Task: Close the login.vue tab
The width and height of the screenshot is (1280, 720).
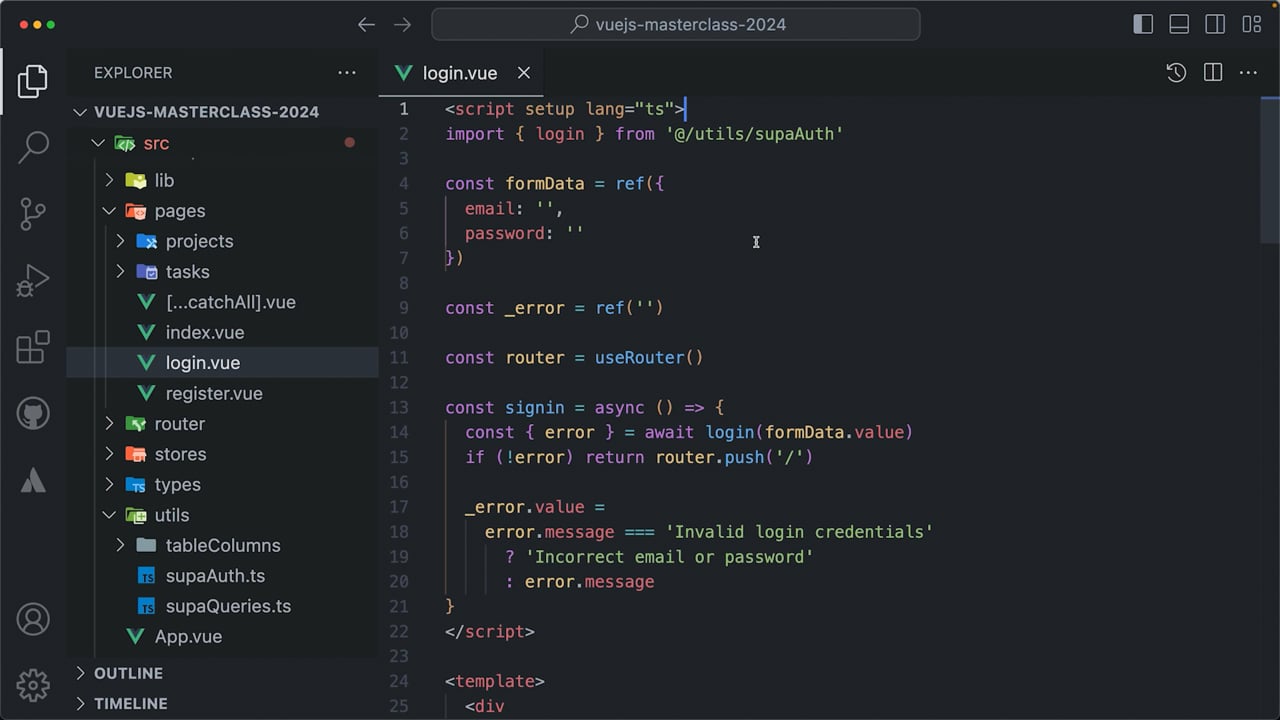Action: pos(524,73)
